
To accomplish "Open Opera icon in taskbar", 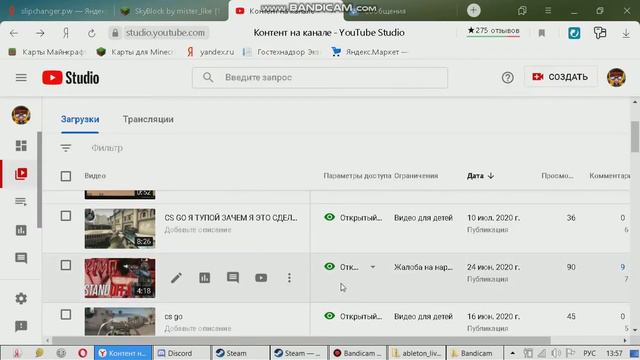I will click(82, 353).
